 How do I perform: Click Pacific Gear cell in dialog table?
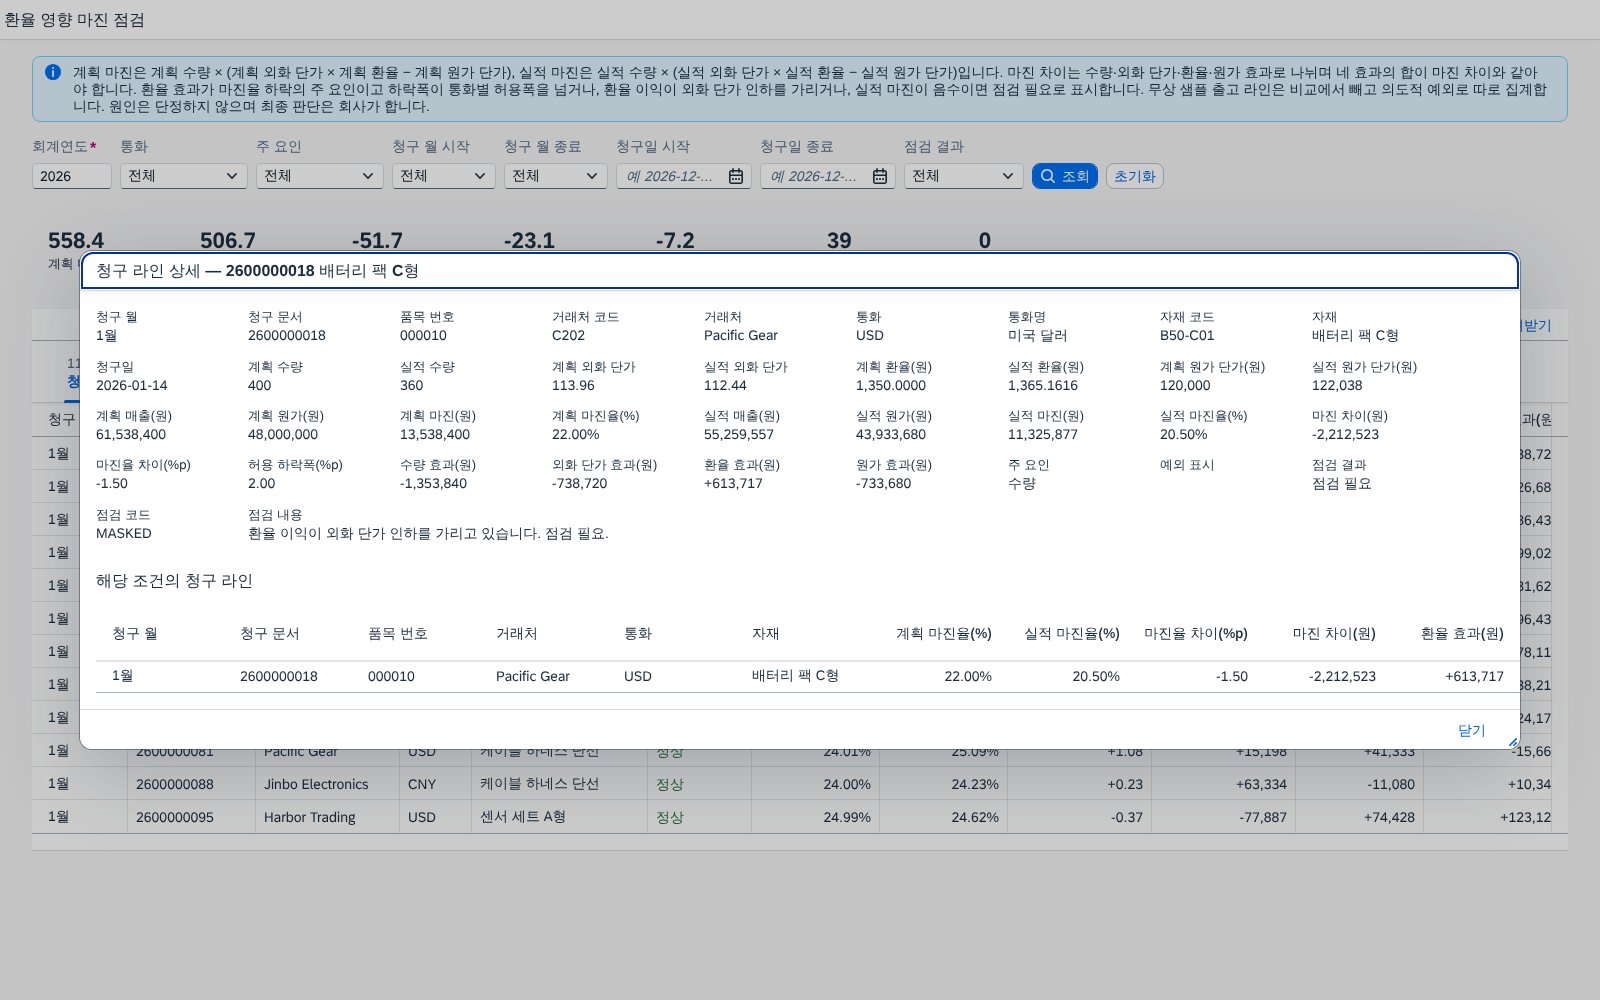coord(533,676)
